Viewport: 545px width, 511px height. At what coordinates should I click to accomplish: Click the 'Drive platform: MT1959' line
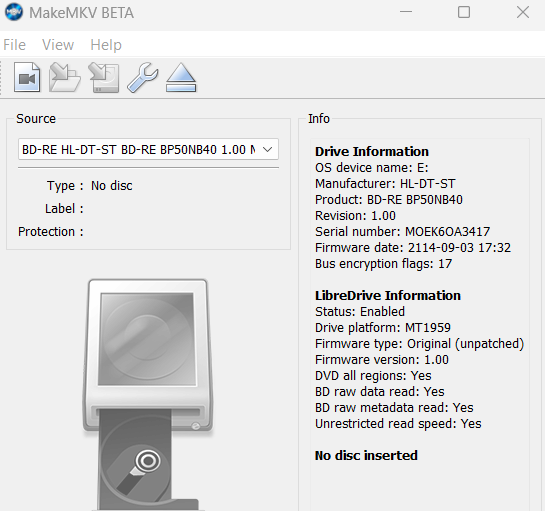[x=383, y=327]
